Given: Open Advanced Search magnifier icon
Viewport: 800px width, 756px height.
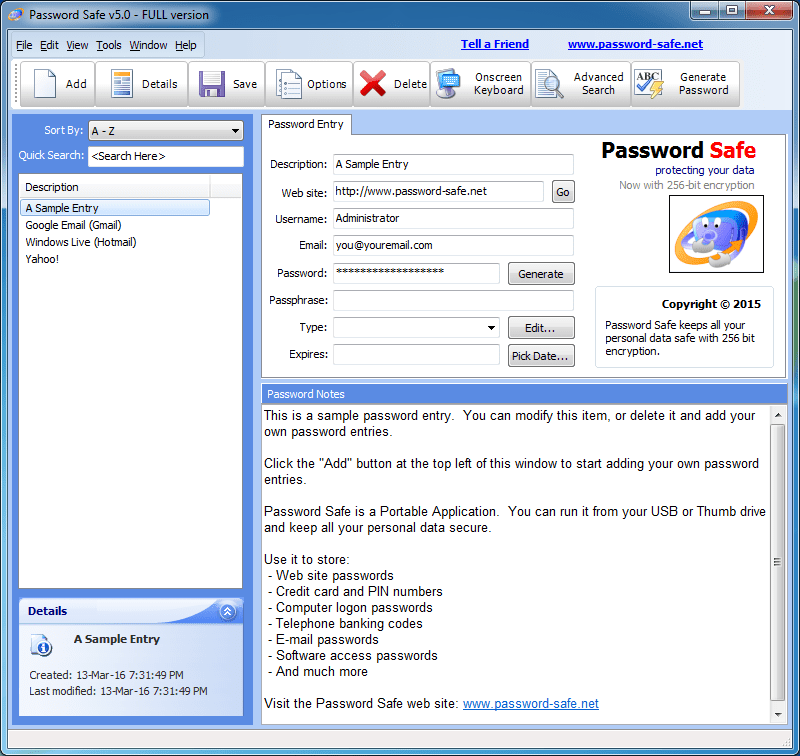Looking at the screenshot, I should coord(549,84).
